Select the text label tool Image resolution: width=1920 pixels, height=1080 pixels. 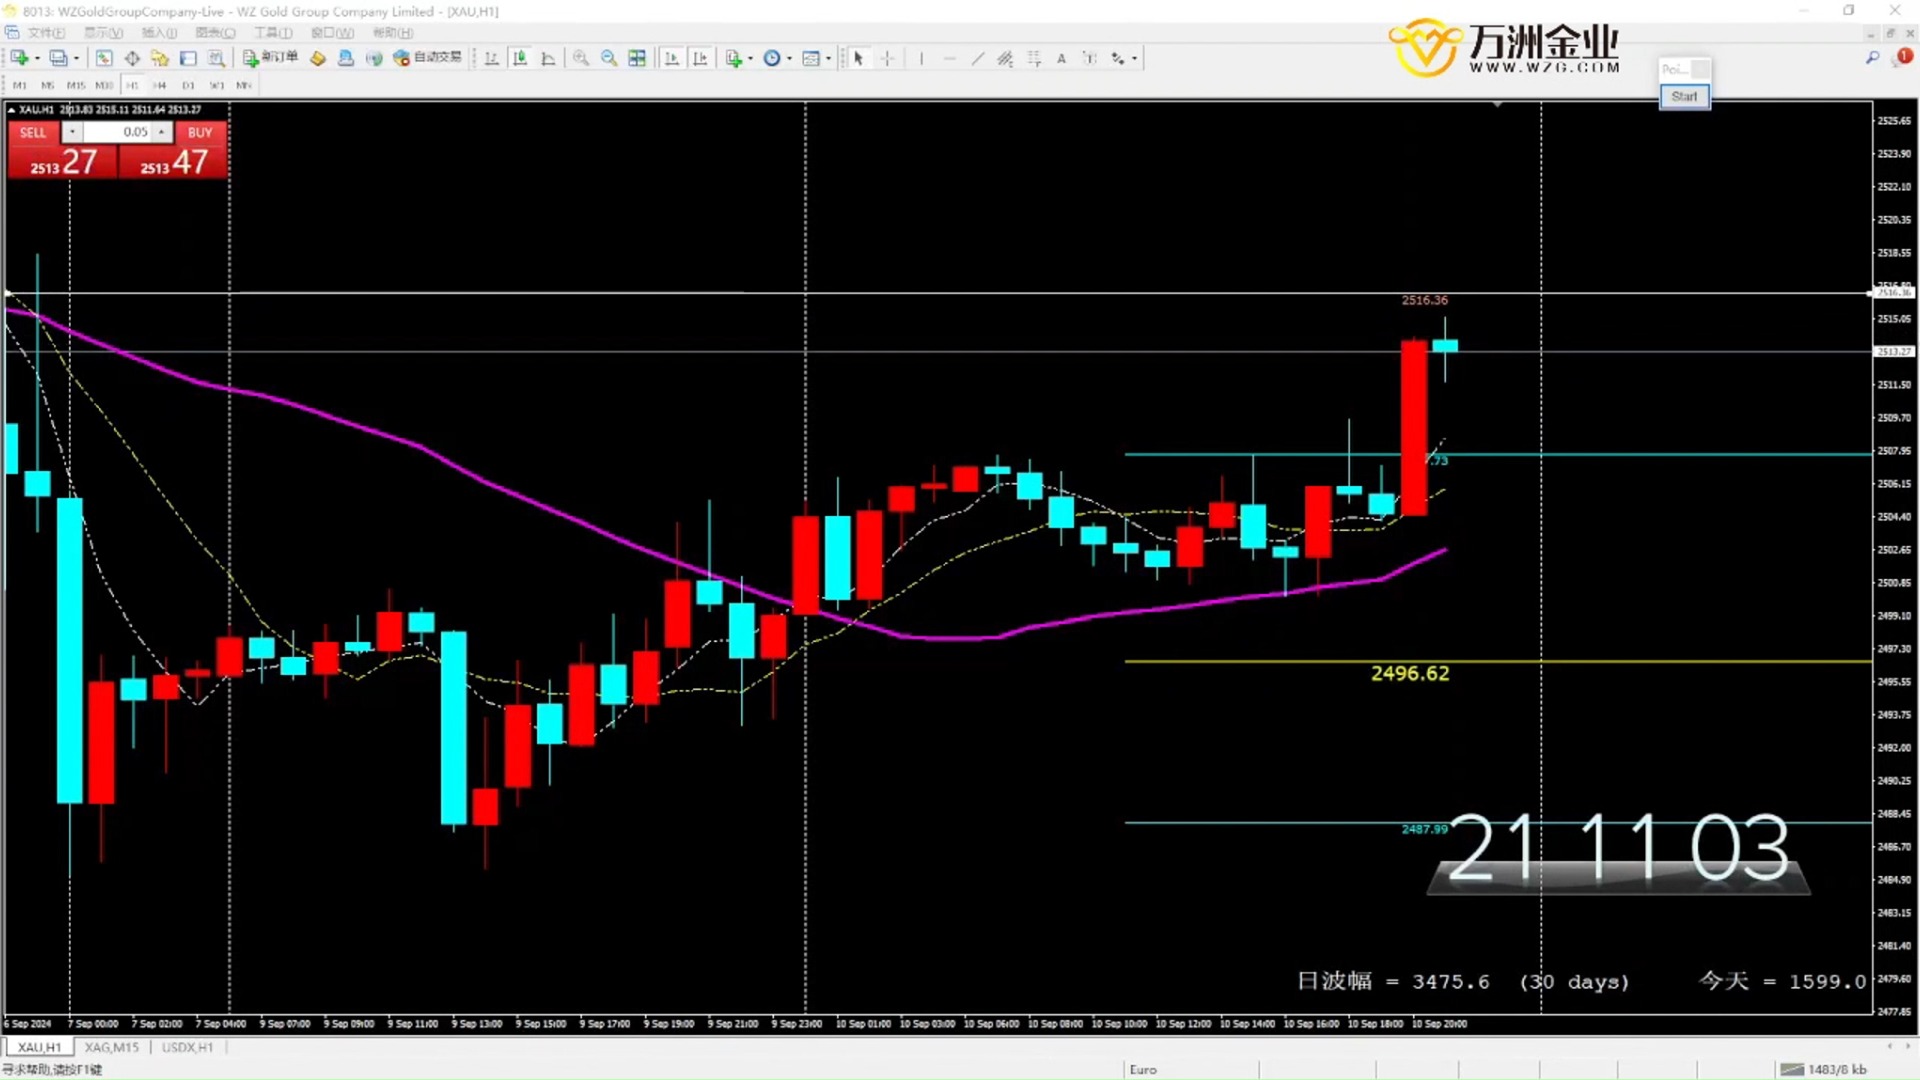[x=1089, y=58]
